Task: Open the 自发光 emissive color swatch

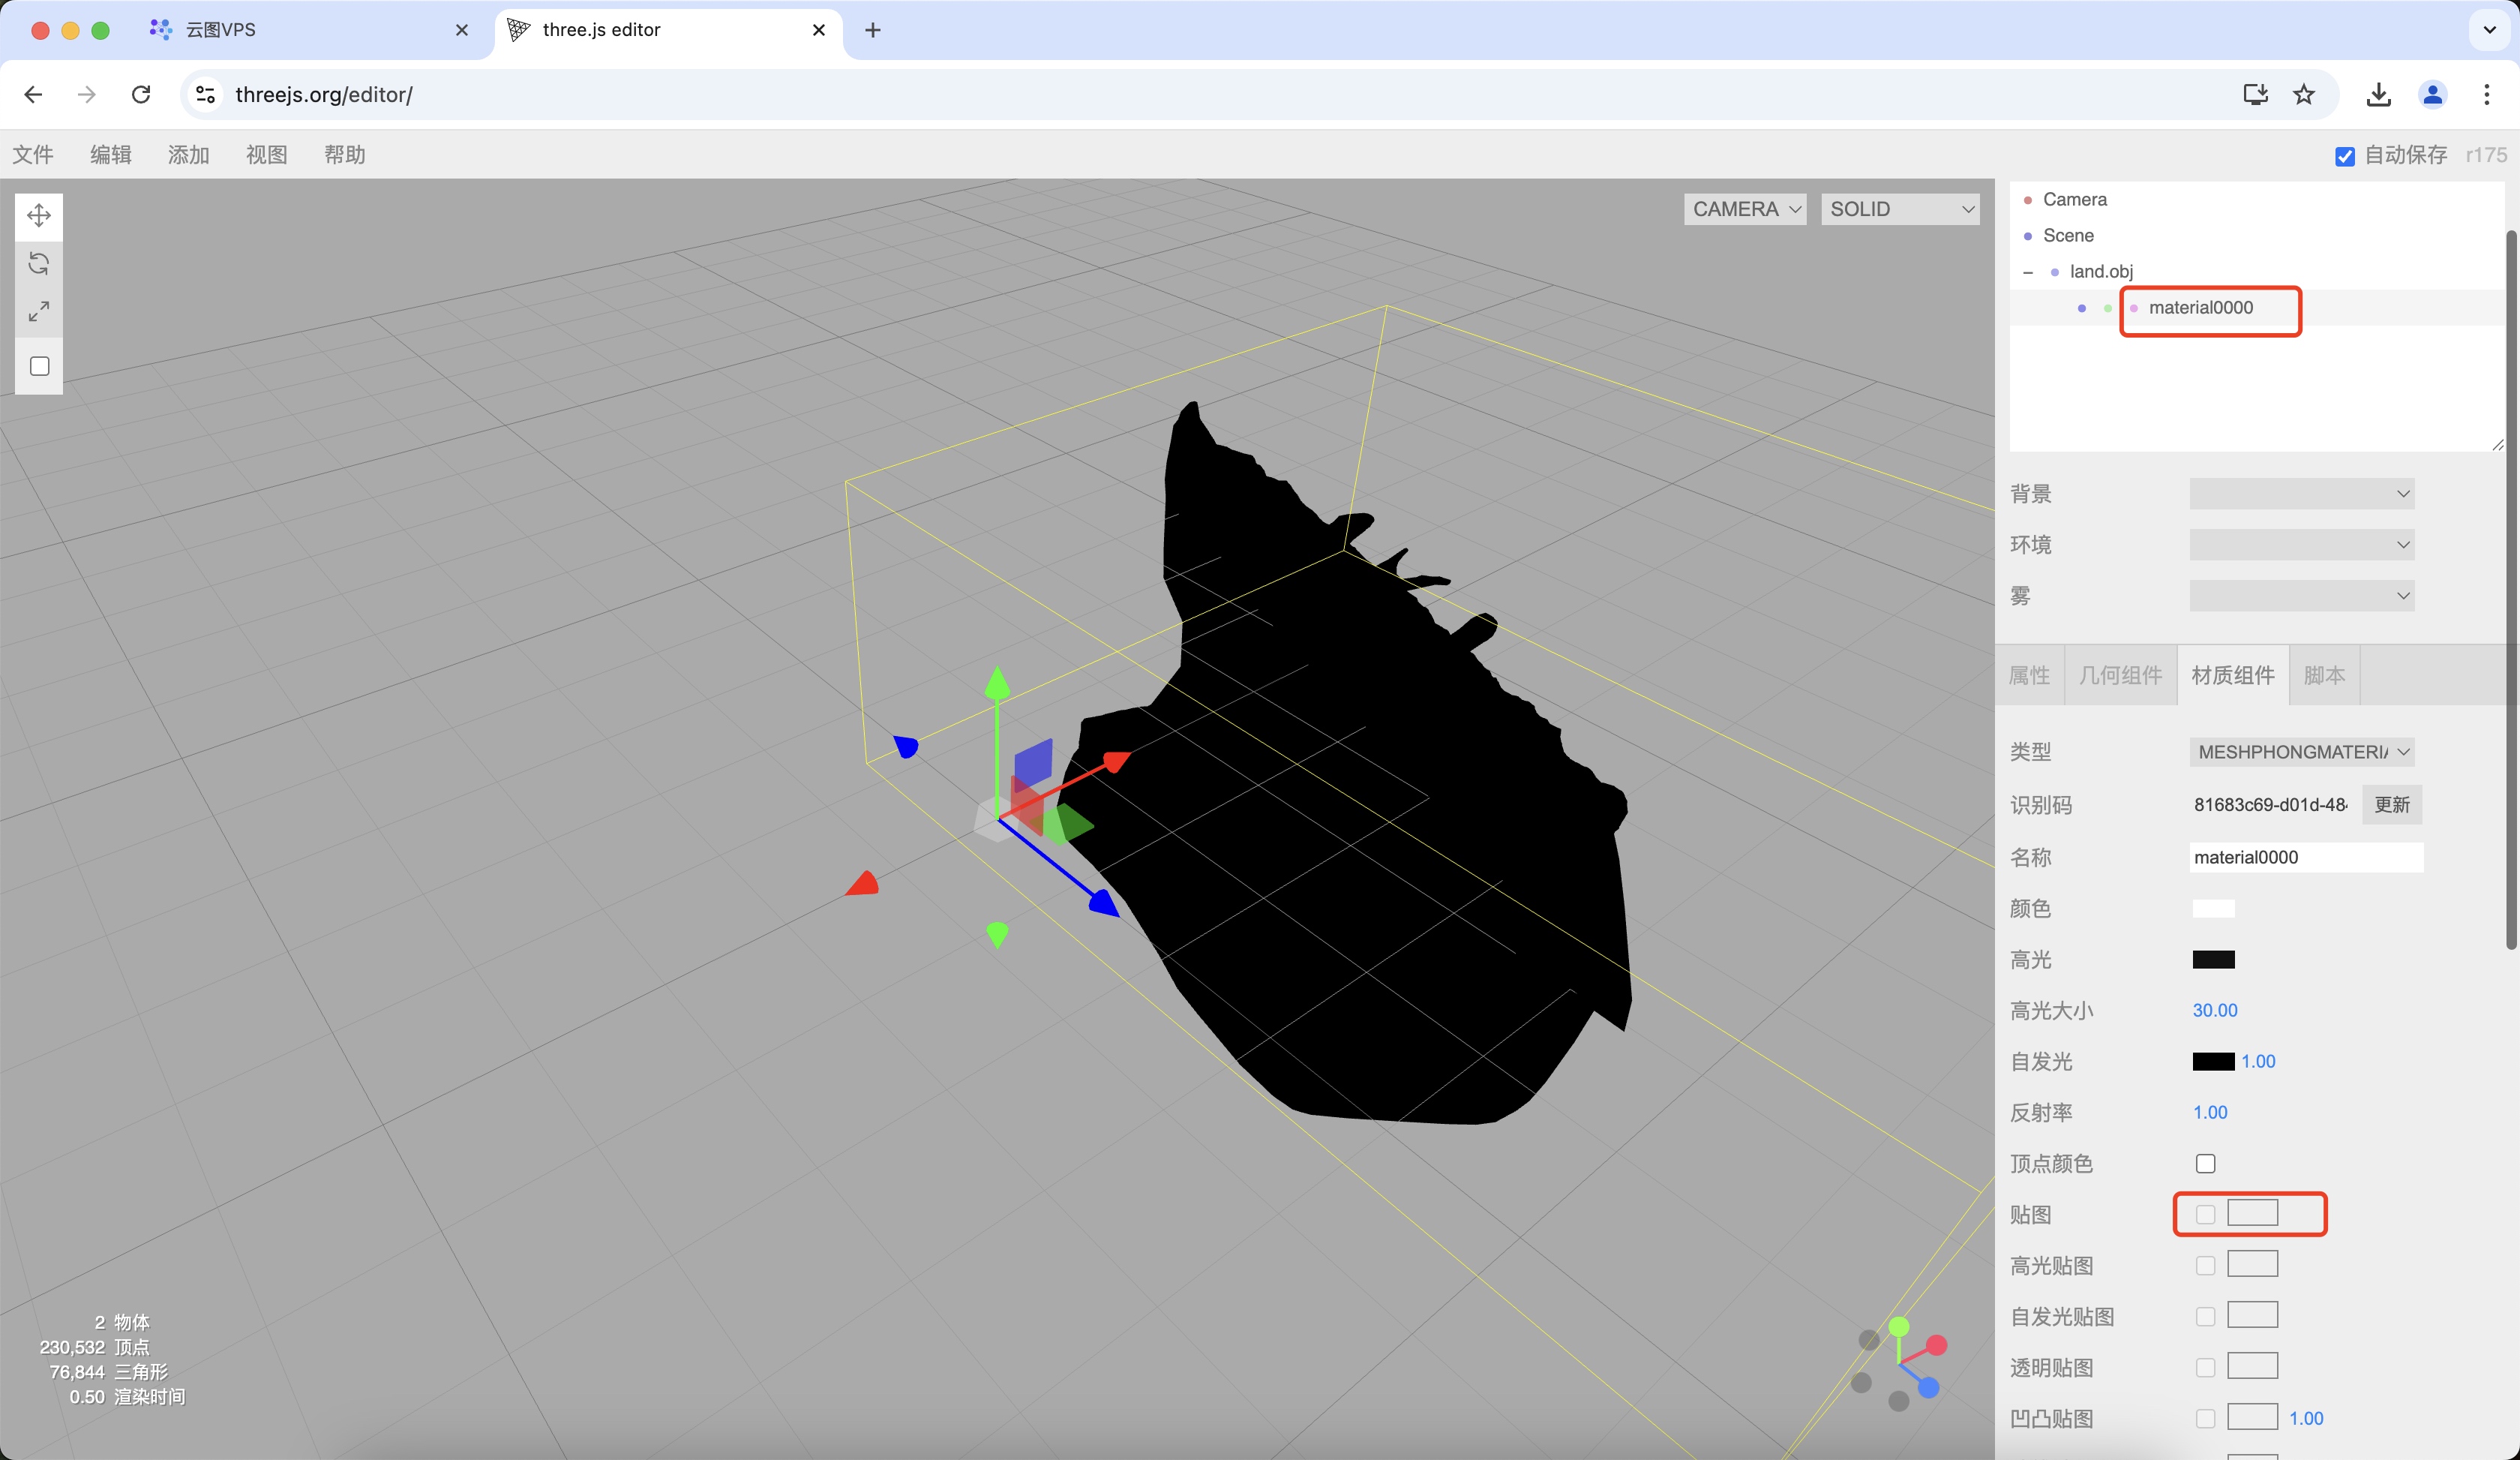Action: coord(2213,1061)
